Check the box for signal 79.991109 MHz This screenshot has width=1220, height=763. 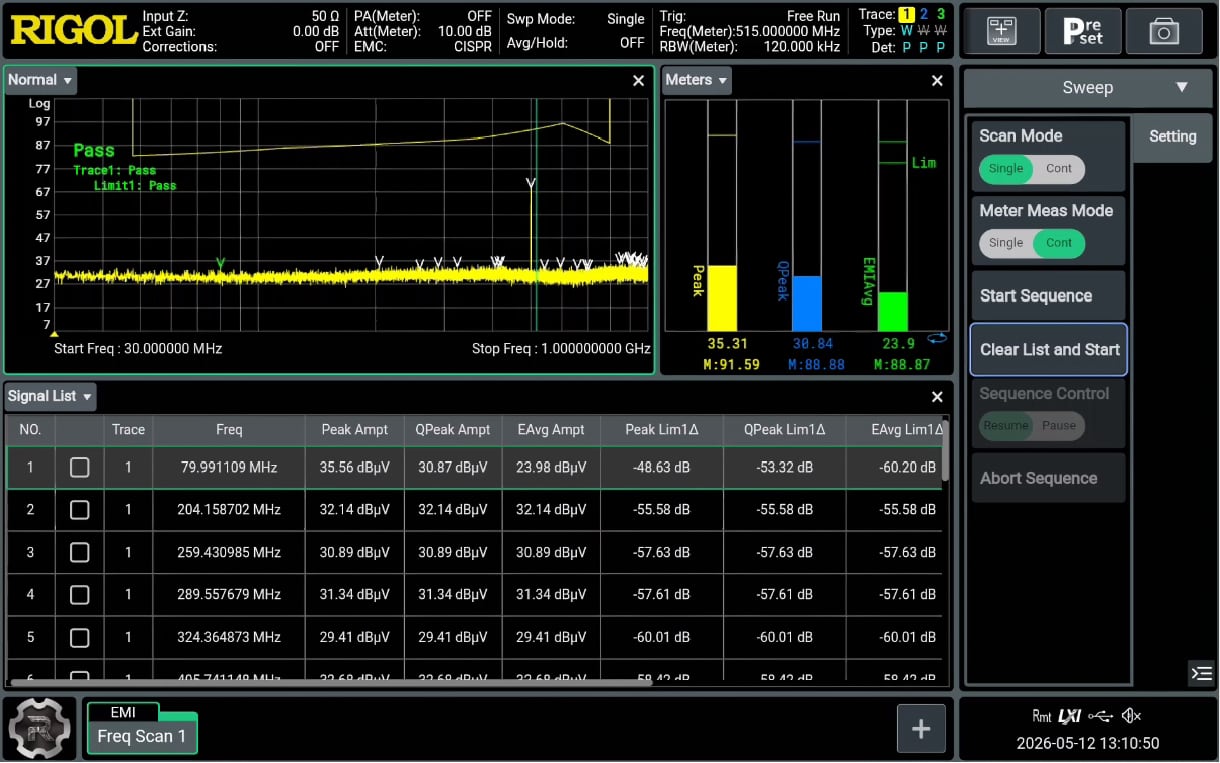click(80, 467)
